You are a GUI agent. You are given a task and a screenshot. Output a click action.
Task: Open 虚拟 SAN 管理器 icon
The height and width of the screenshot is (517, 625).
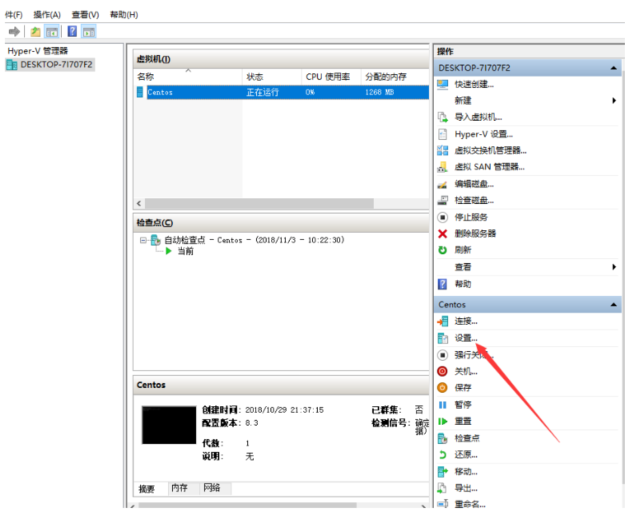(442, 167)
